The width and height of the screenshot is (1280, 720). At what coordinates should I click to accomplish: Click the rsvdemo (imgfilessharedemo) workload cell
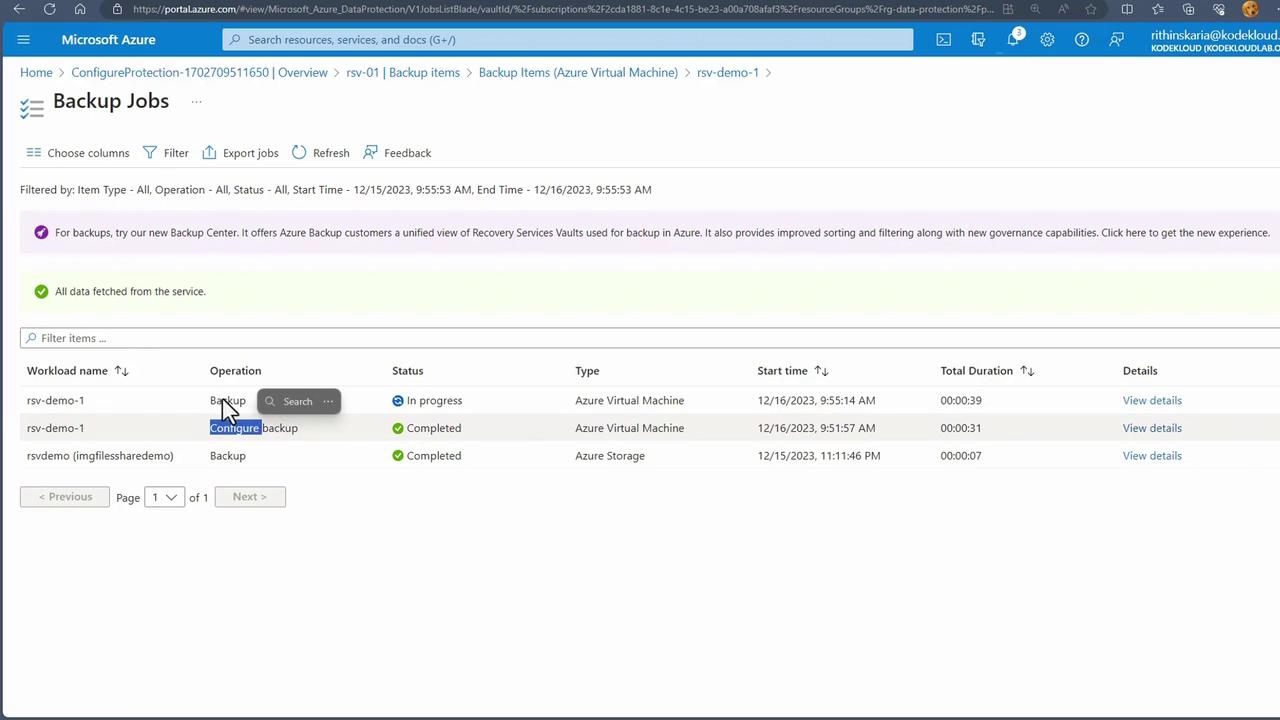100,456
